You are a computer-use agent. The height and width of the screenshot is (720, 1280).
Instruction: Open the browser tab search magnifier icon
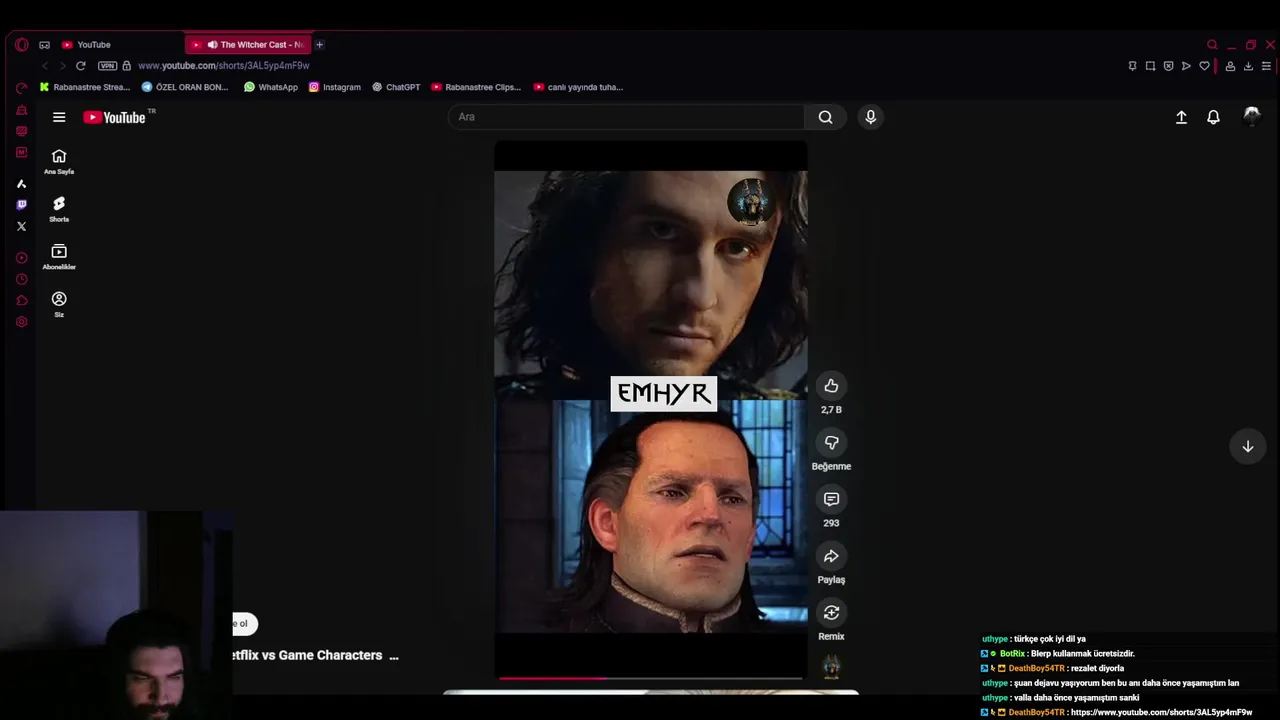(x=1212, y=44)
